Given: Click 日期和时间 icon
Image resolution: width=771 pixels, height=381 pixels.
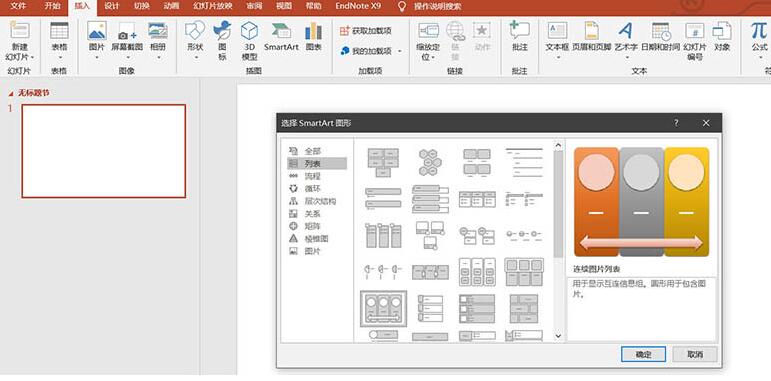Looking at the screenshot, I should click(x=661, y=31).
